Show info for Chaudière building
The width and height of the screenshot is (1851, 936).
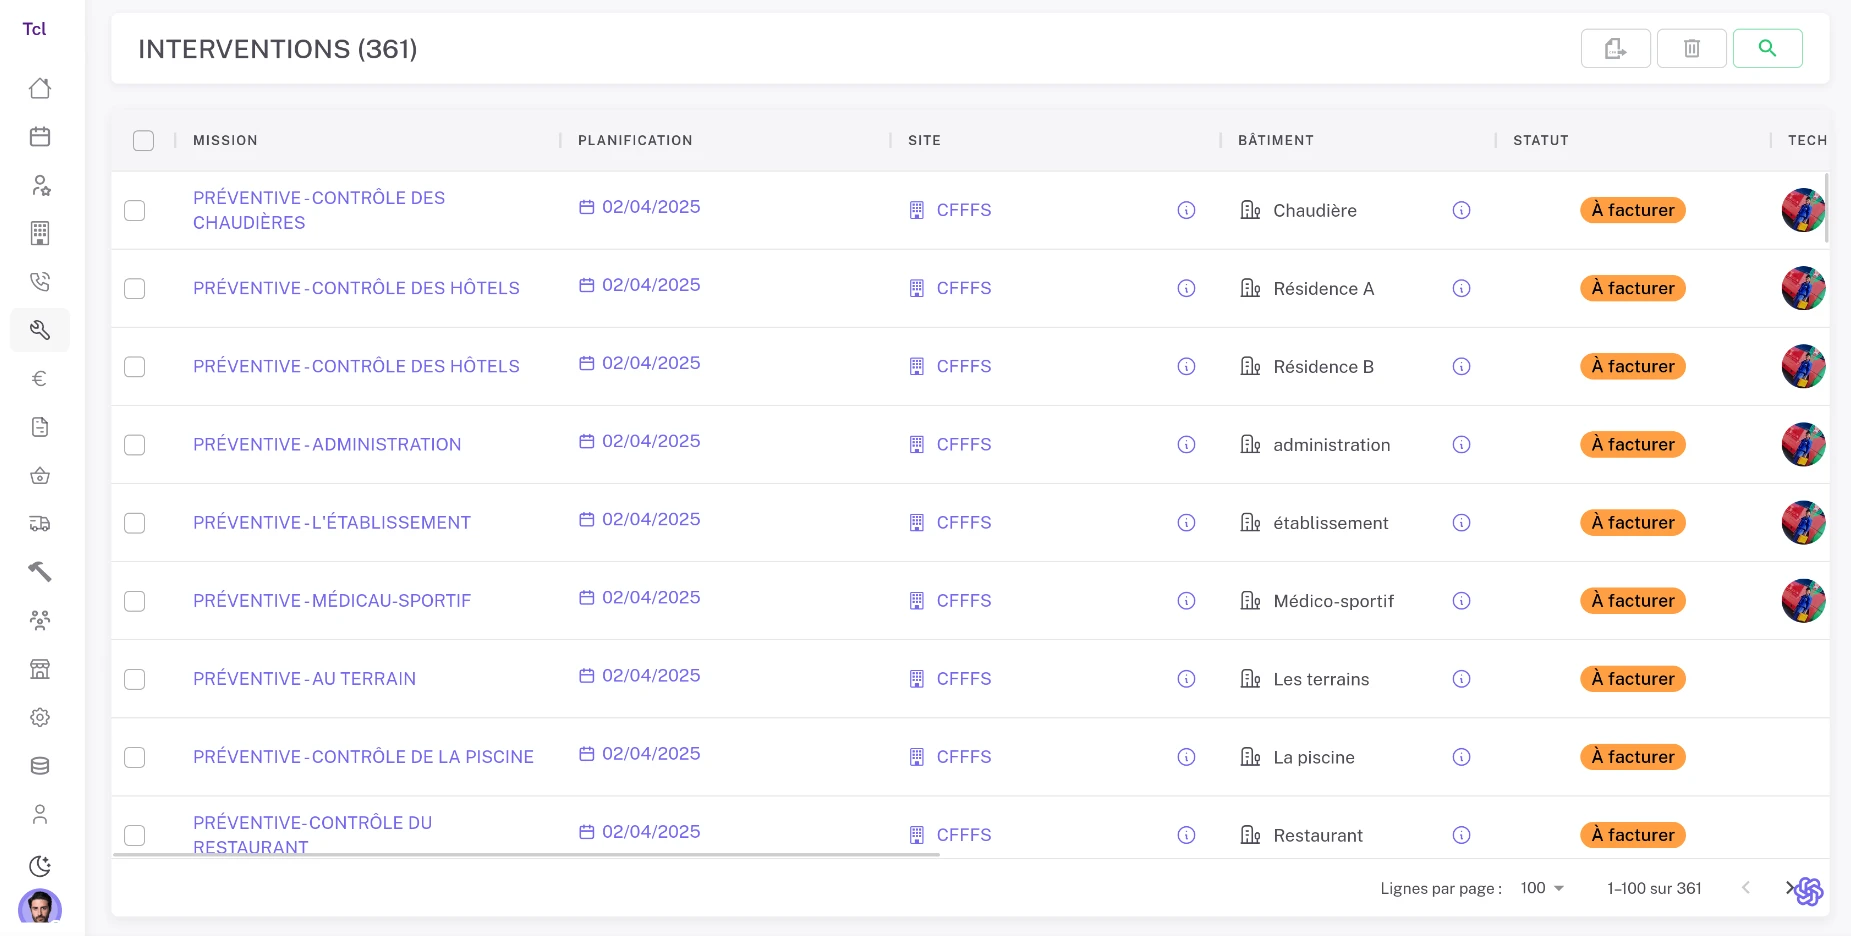click(x=1461, y=210)
